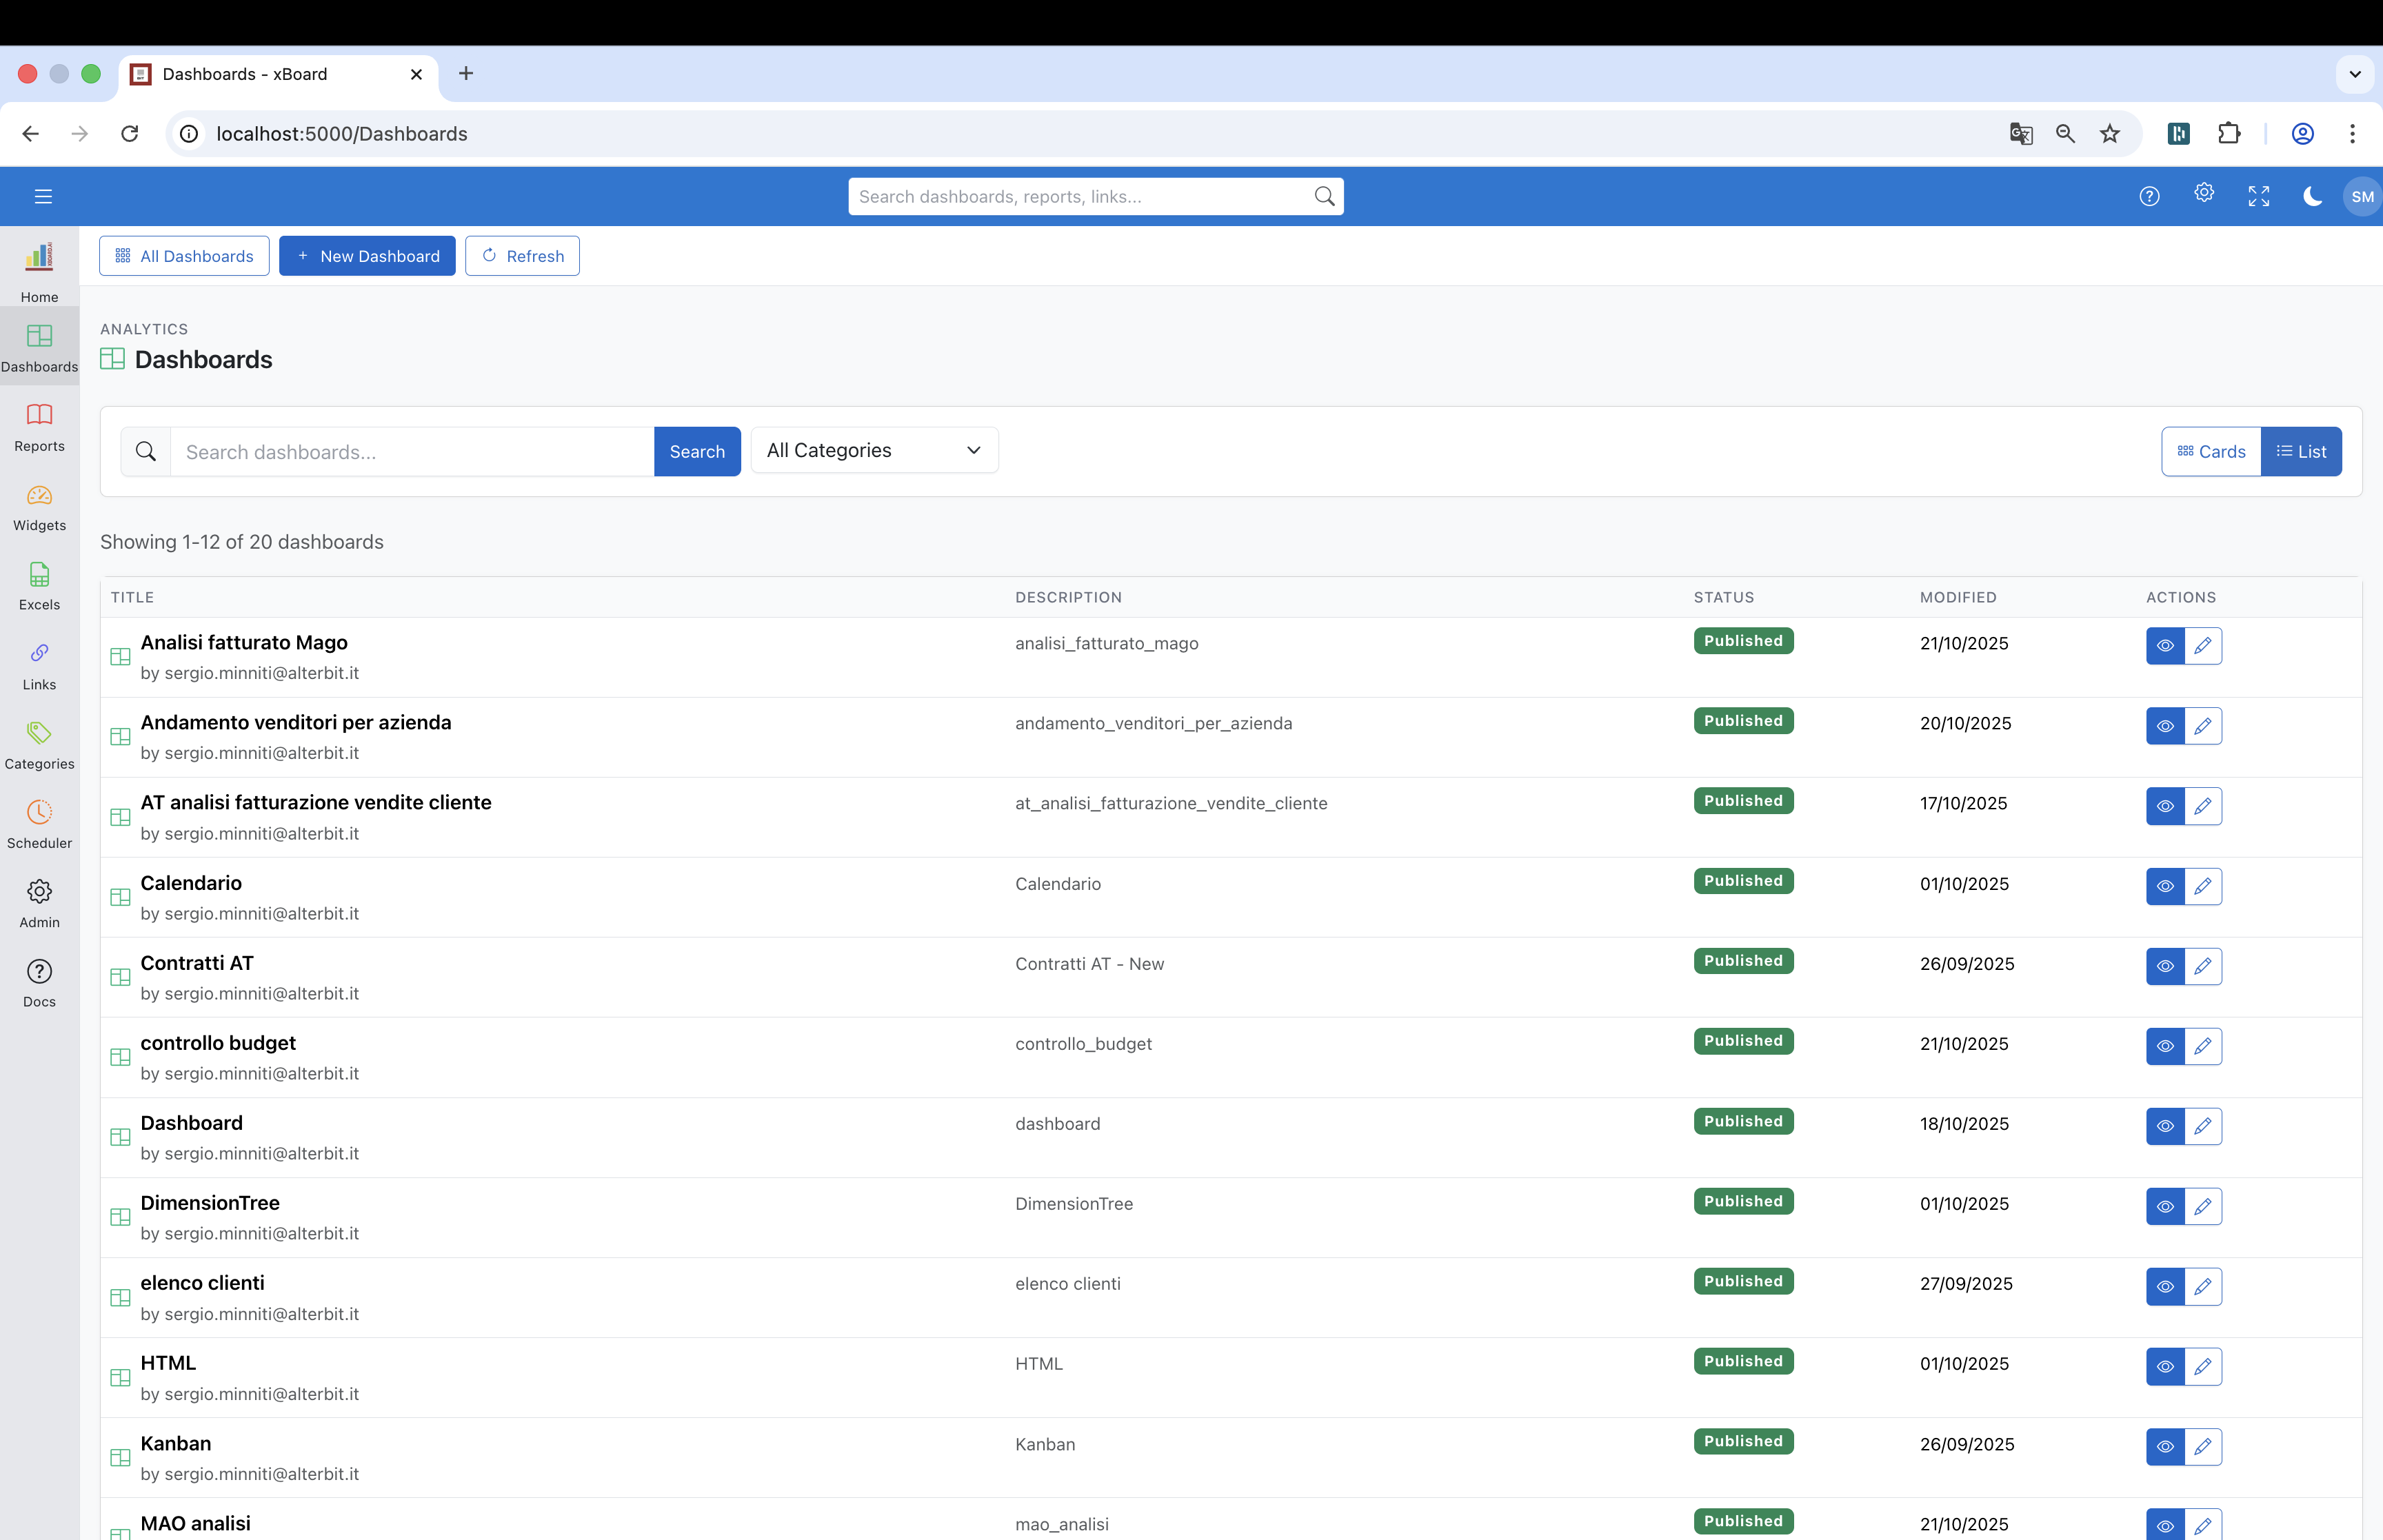Image resolution: width=2383 pixels, height=1540 pixels.
Task: Create a New Dashboard
Action: point(367,256)
